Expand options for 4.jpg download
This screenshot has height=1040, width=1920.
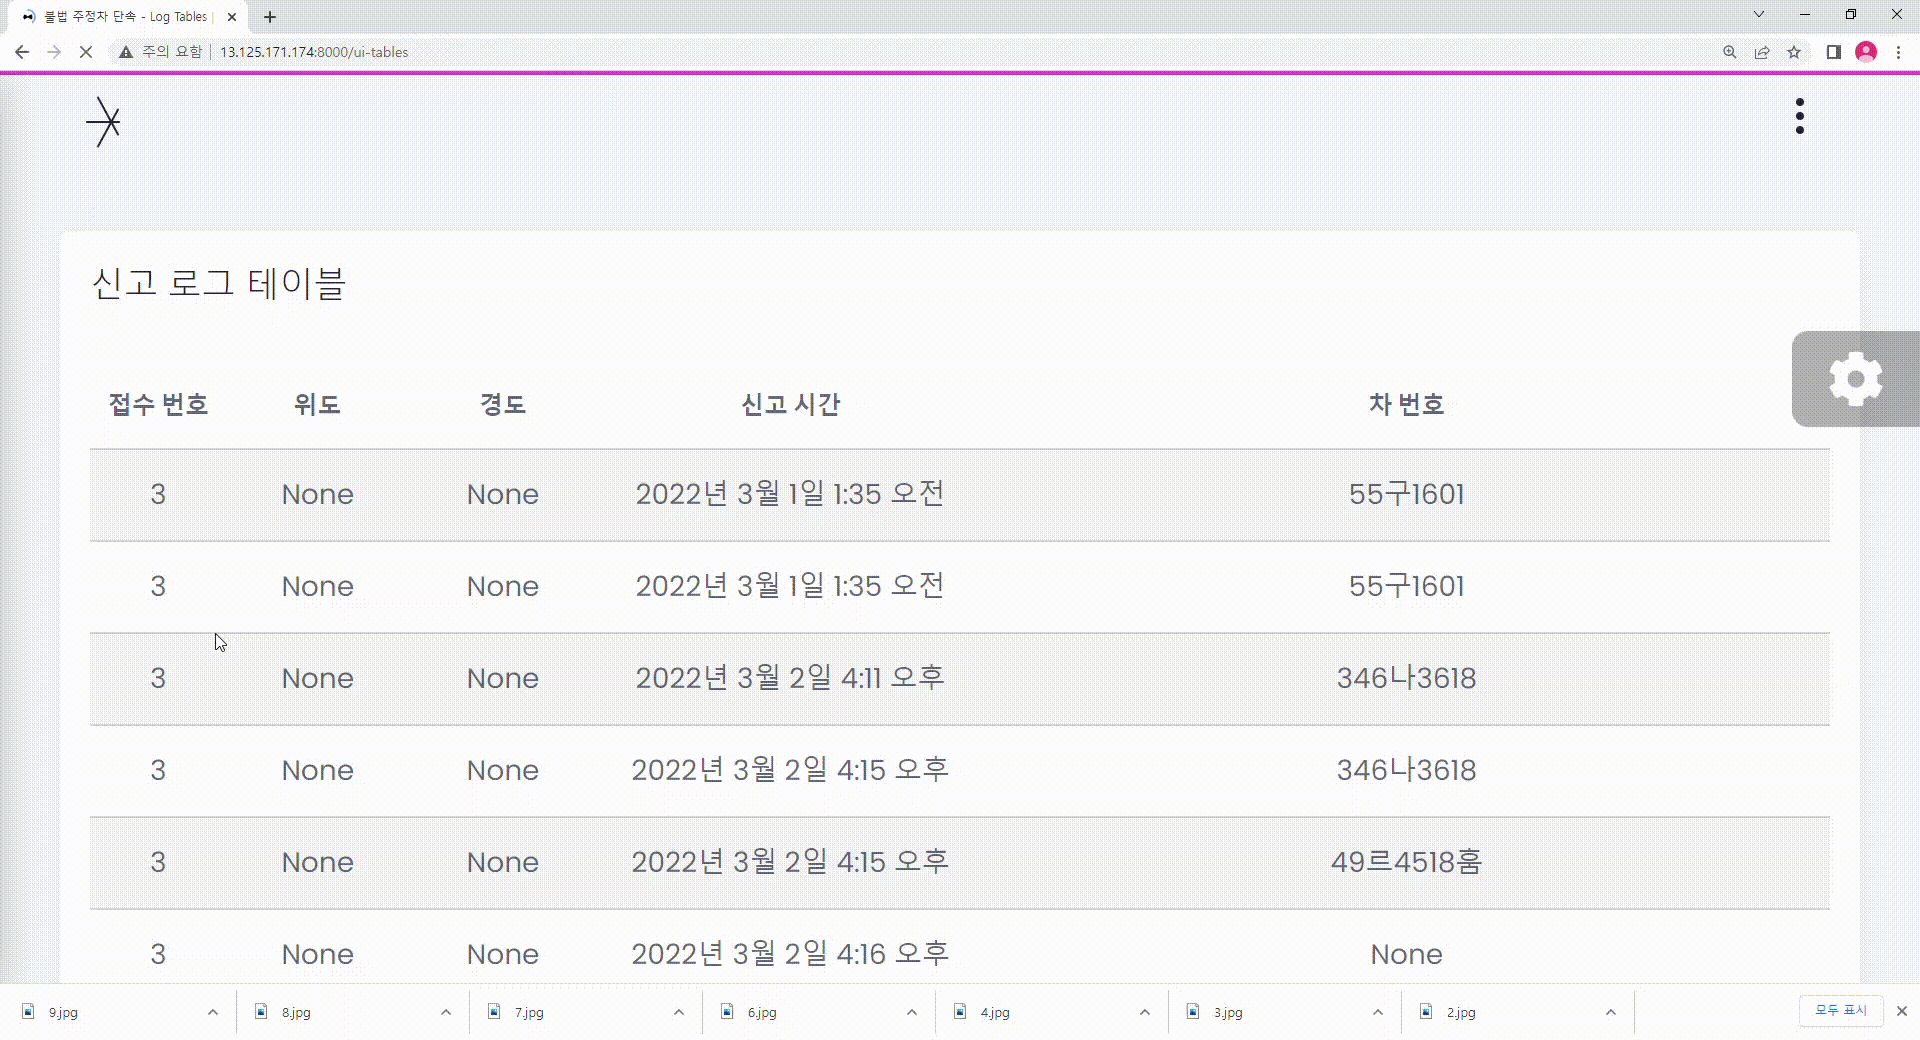tap(1145, 1012)
